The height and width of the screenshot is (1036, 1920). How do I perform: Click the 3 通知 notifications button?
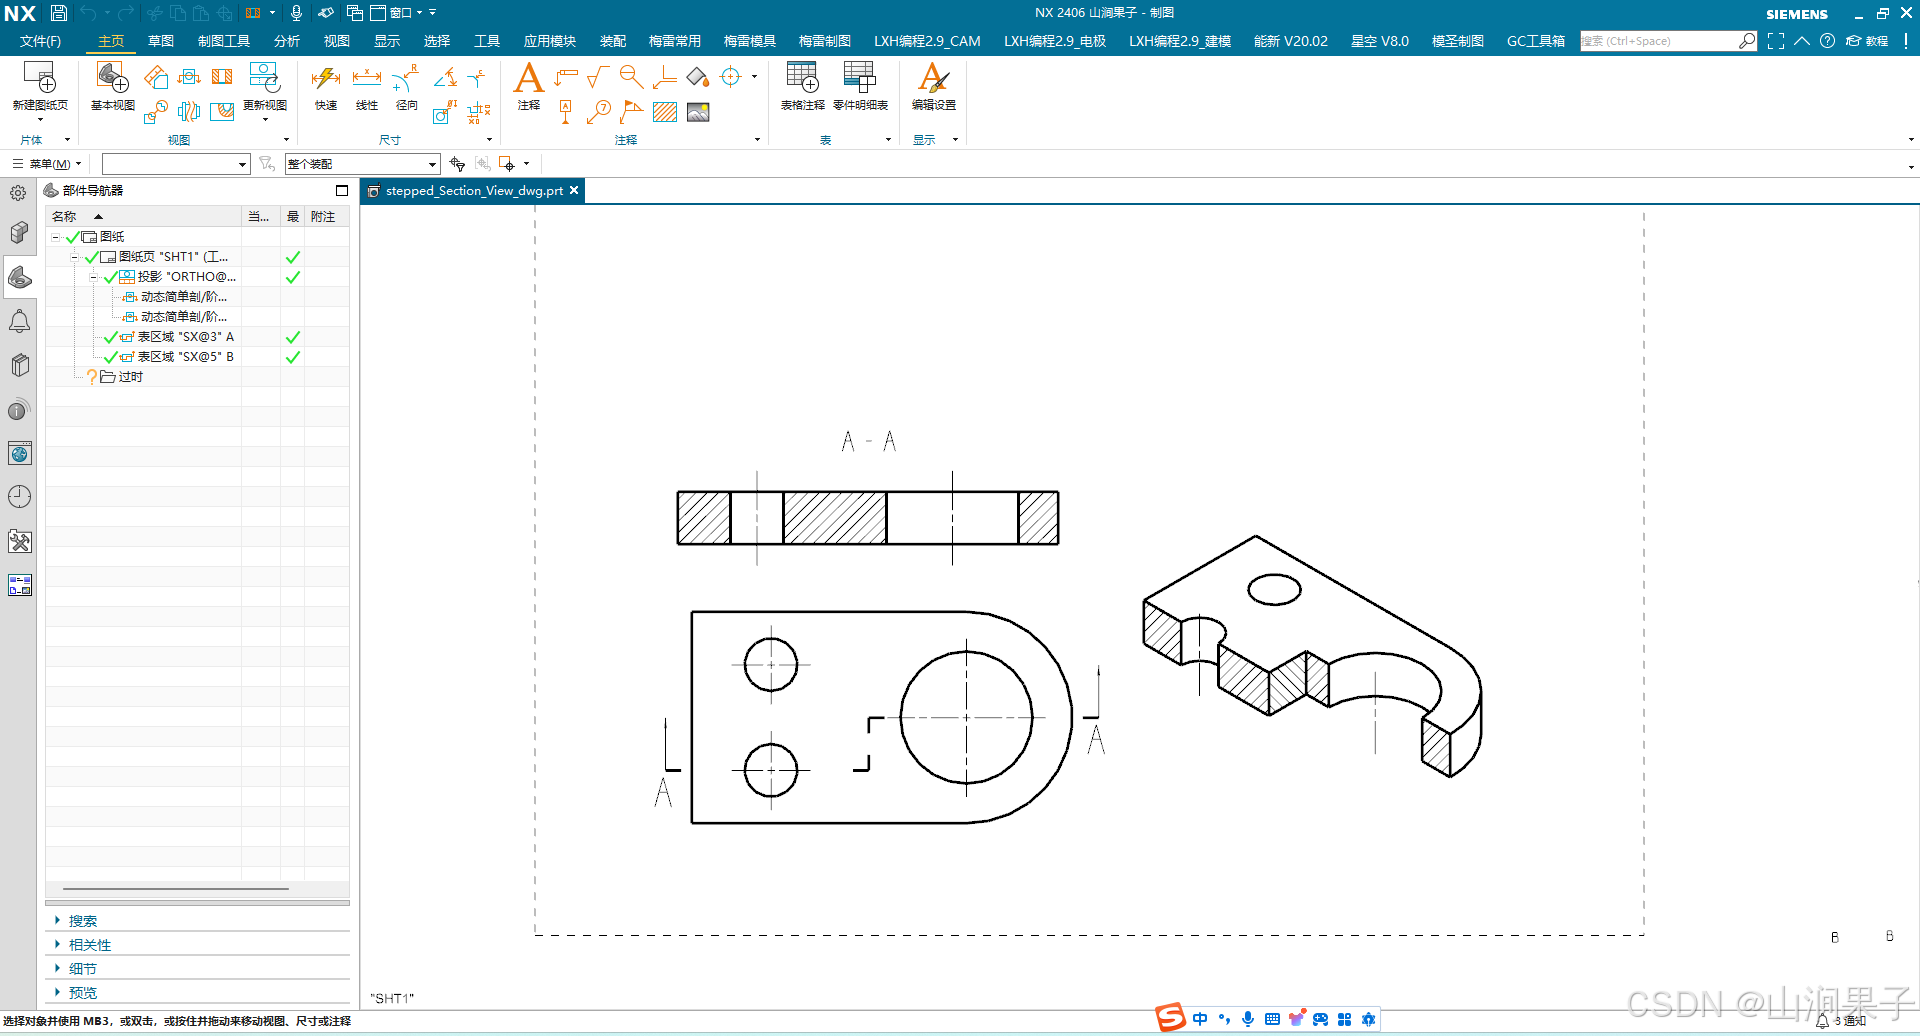tap(1841, 1021)
